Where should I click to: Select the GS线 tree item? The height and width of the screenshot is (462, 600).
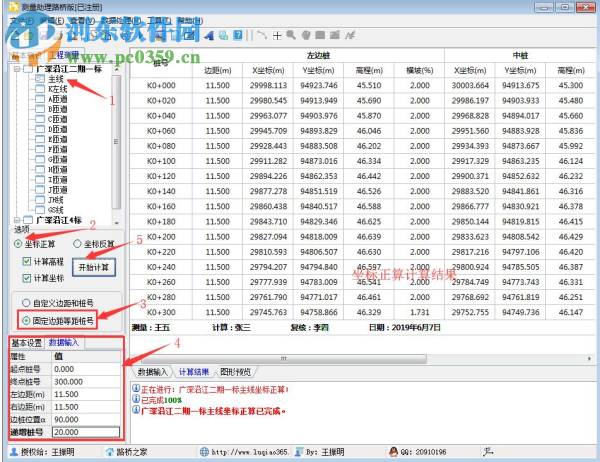click(x=55, y=210)
